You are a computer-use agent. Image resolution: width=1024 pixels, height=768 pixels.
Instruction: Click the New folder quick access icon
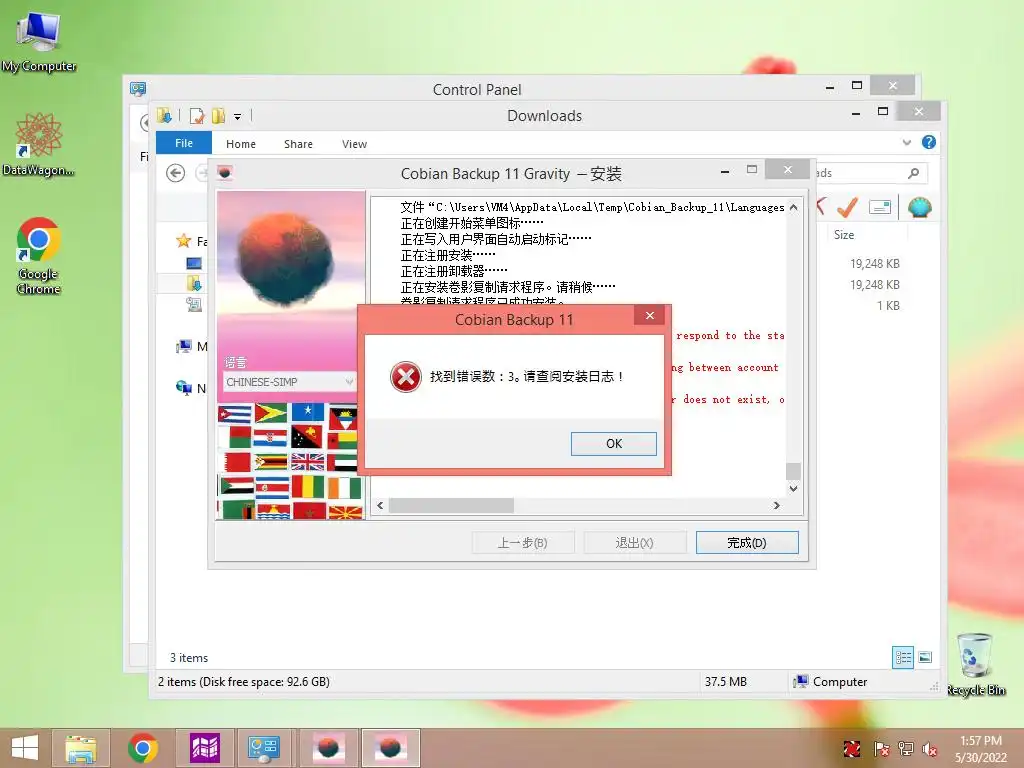tap(218, 116)
